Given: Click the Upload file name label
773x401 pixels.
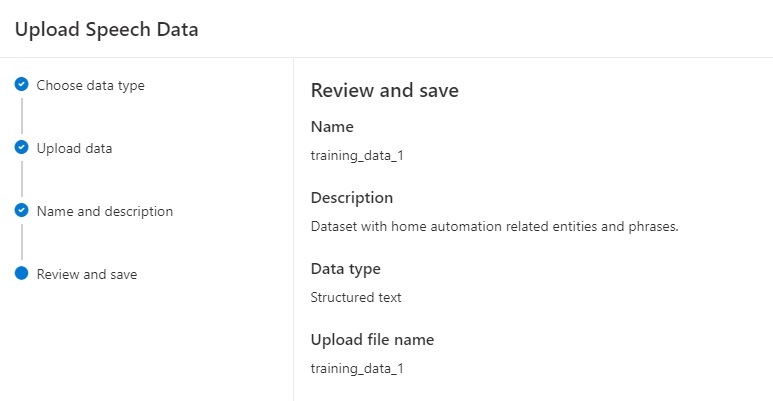Looking at the screenshot, I should tap(372, 340).
